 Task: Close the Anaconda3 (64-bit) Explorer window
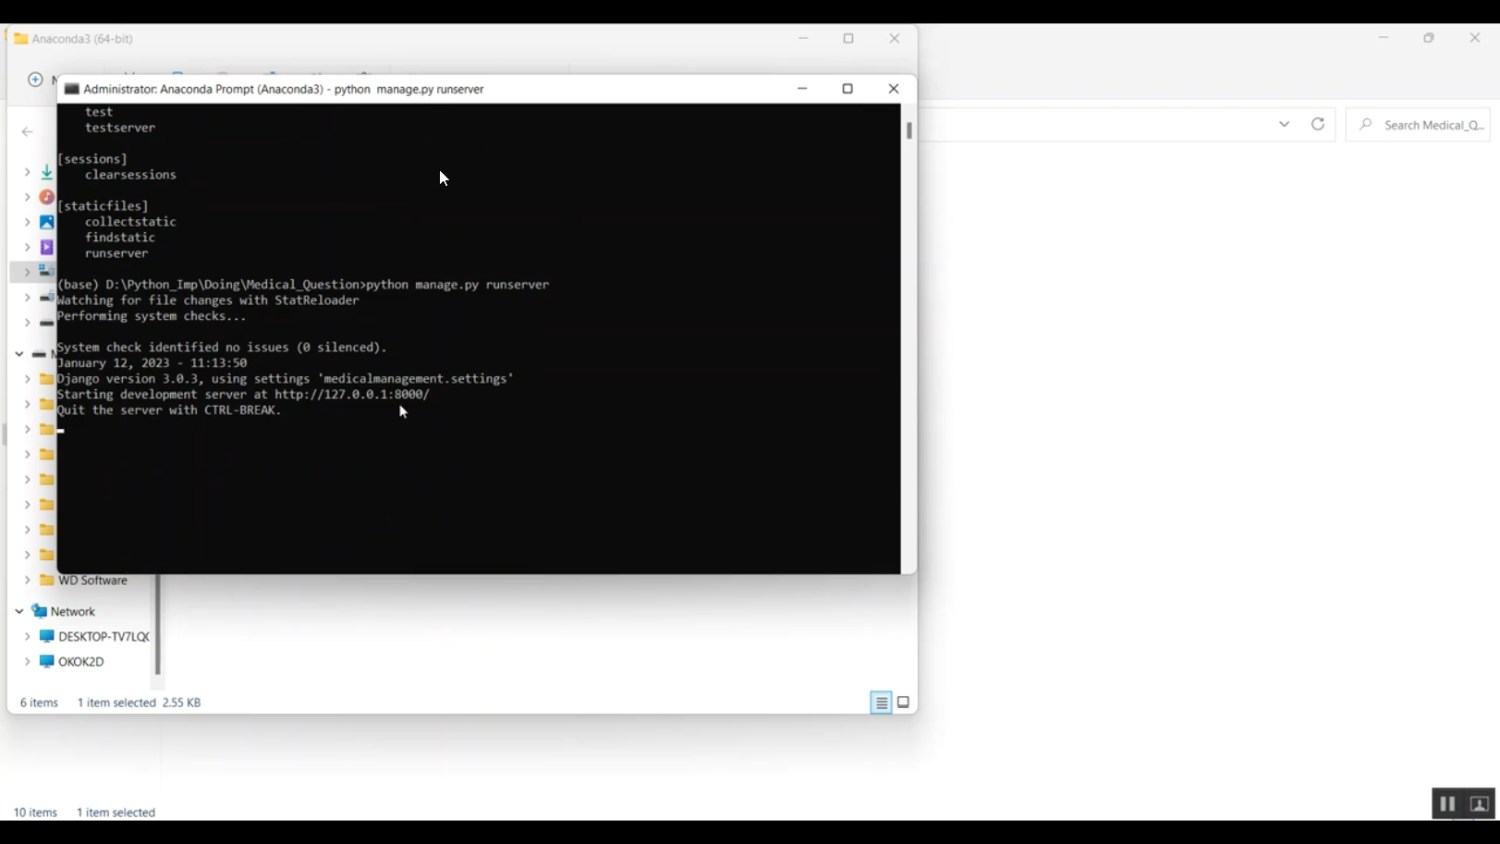[x=895, y=38]
